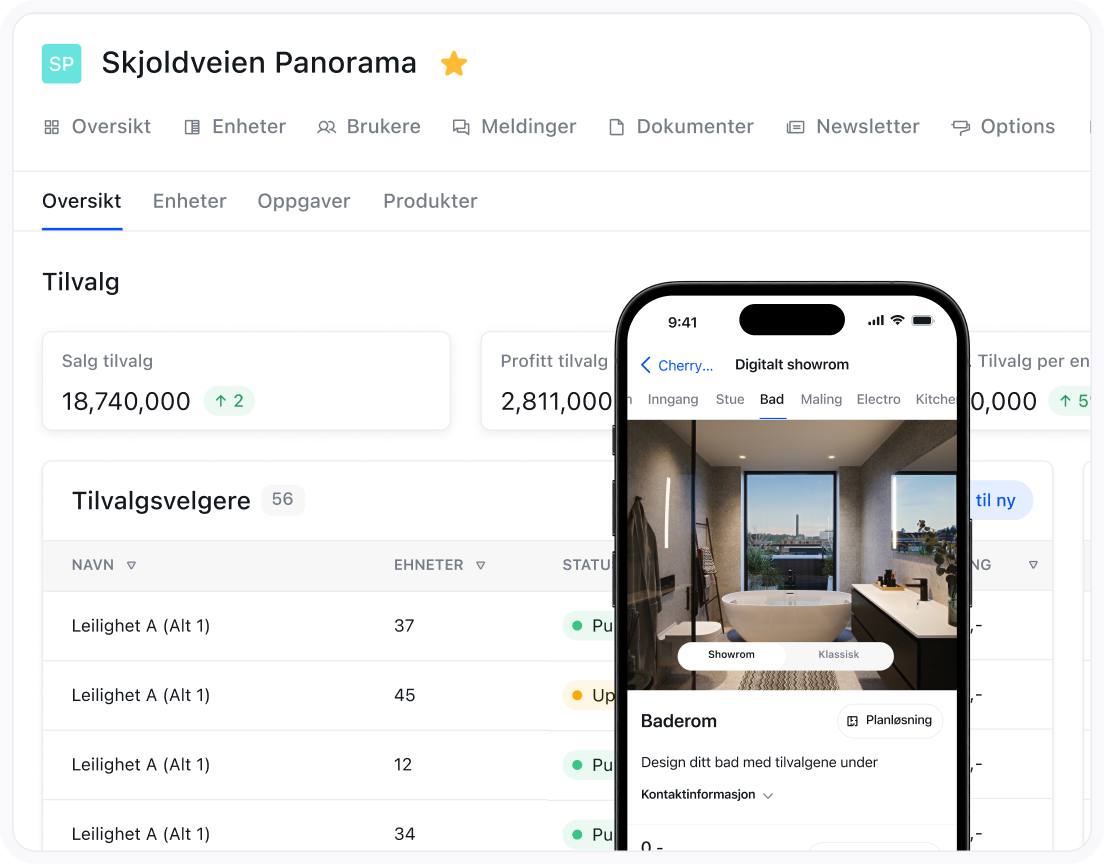Viewport: 1104px width, 864px height.
Task: Click the Brukere people icon
Action: coord(326,127)
